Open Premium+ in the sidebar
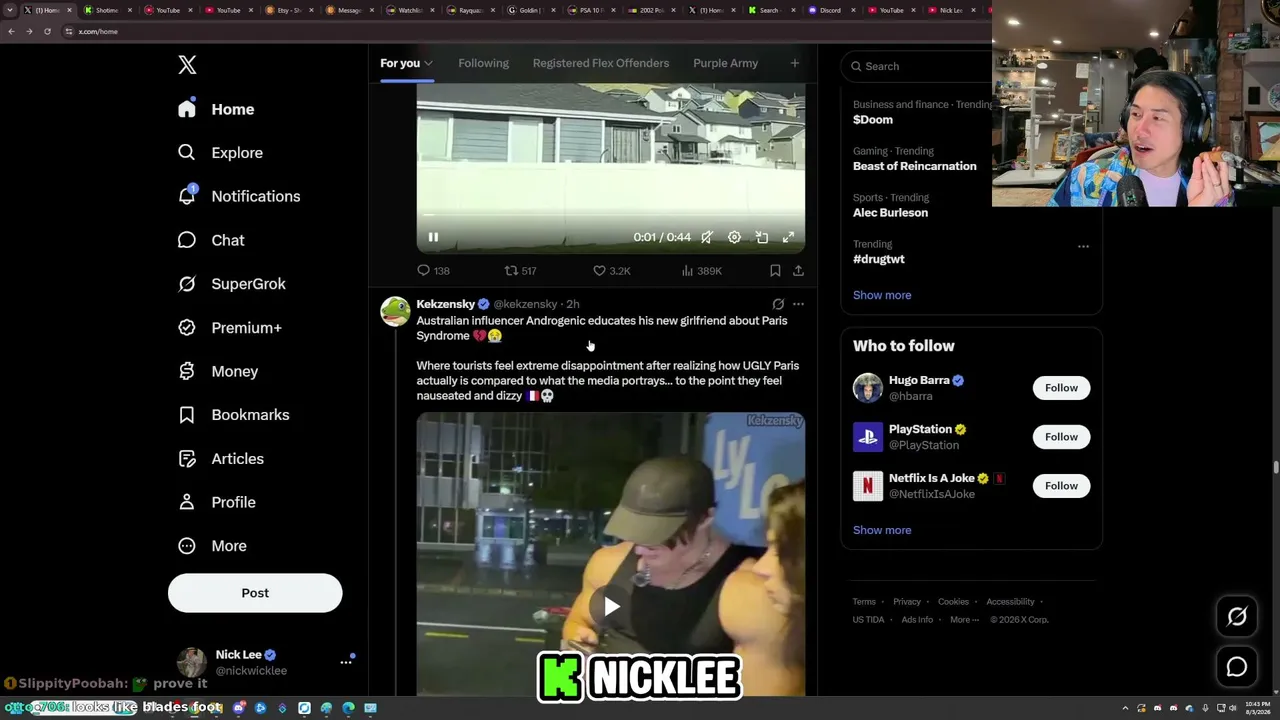Image resolution: width=1280 pixels, height=720 pixels. [x=229, y=328]
